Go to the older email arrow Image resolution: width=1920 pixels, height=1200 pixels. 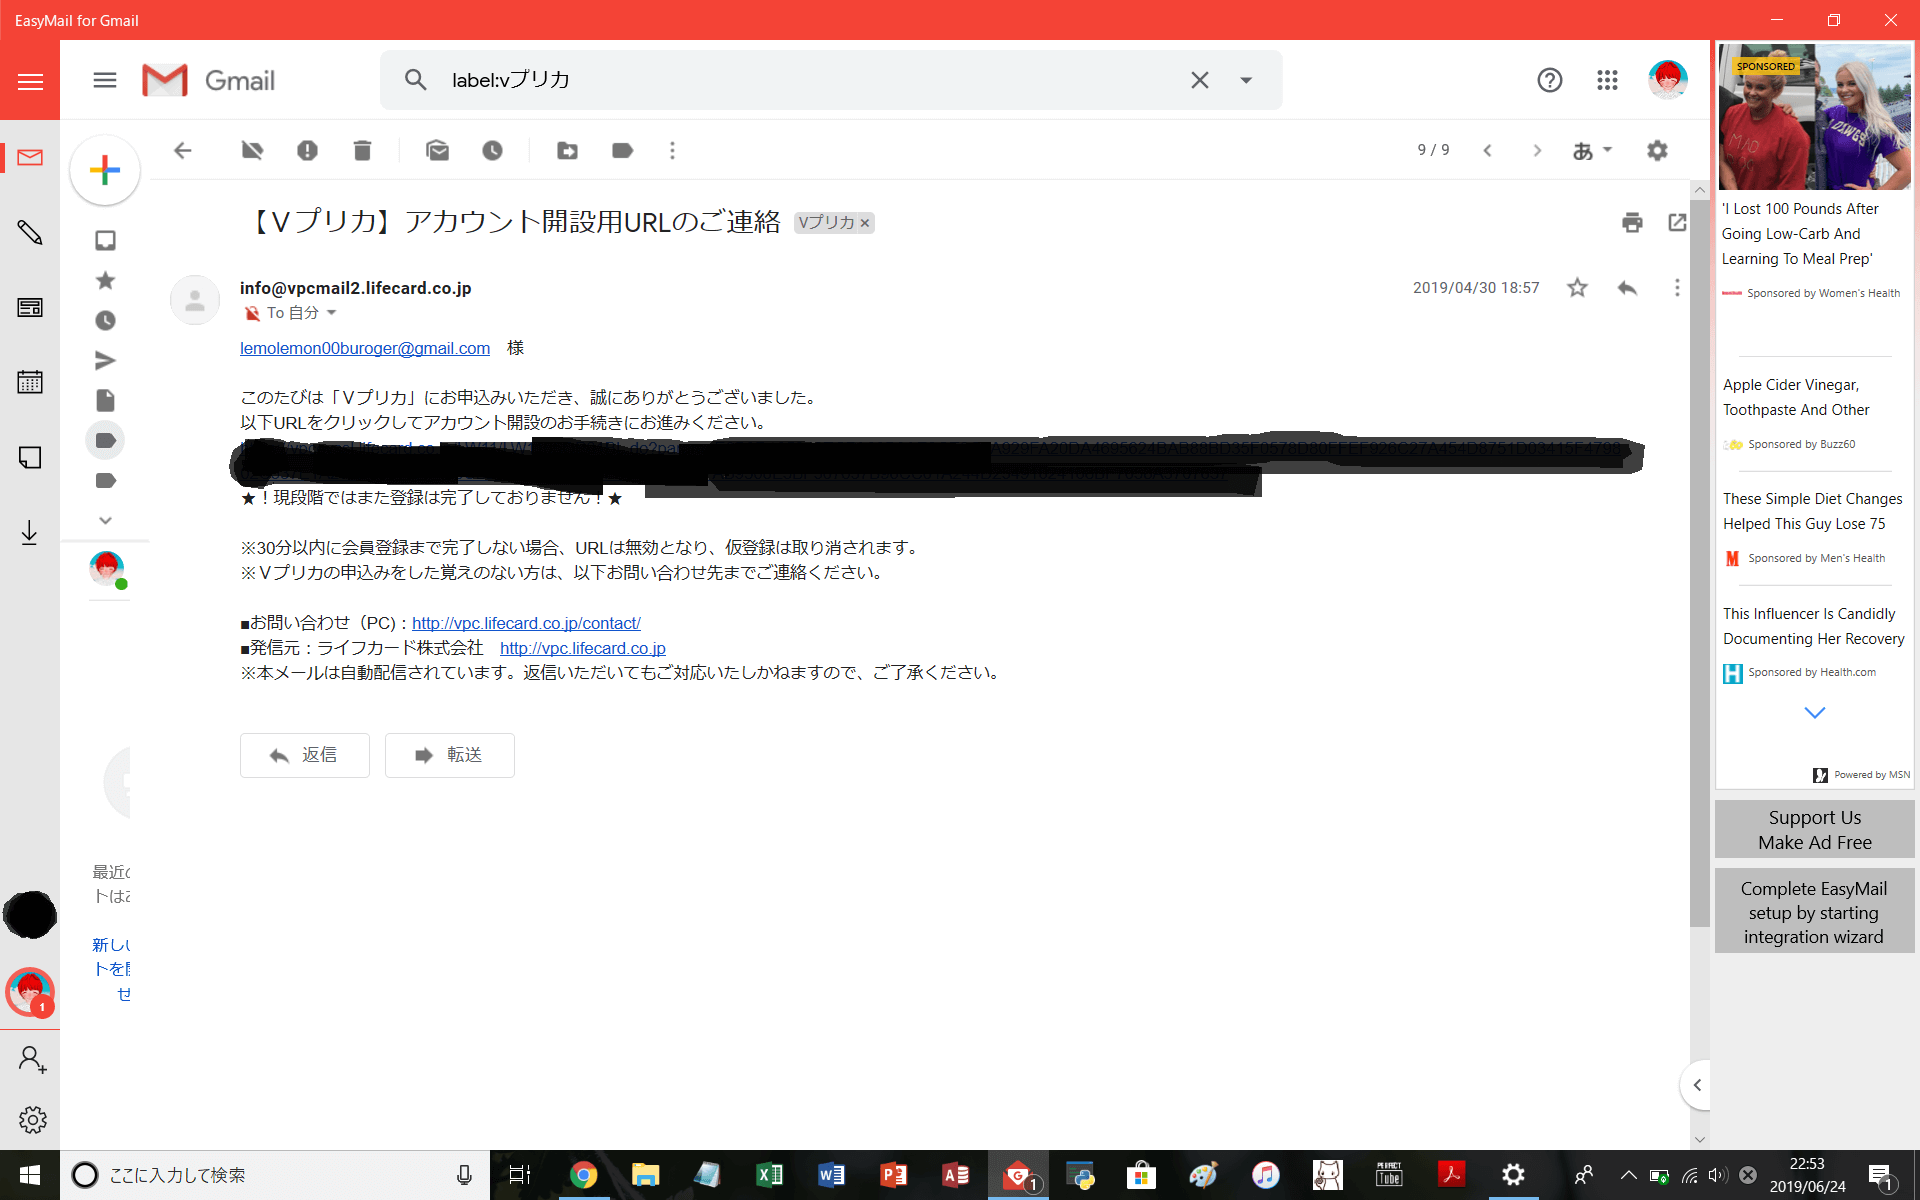pyautogui.click(x=1537, y=150)
